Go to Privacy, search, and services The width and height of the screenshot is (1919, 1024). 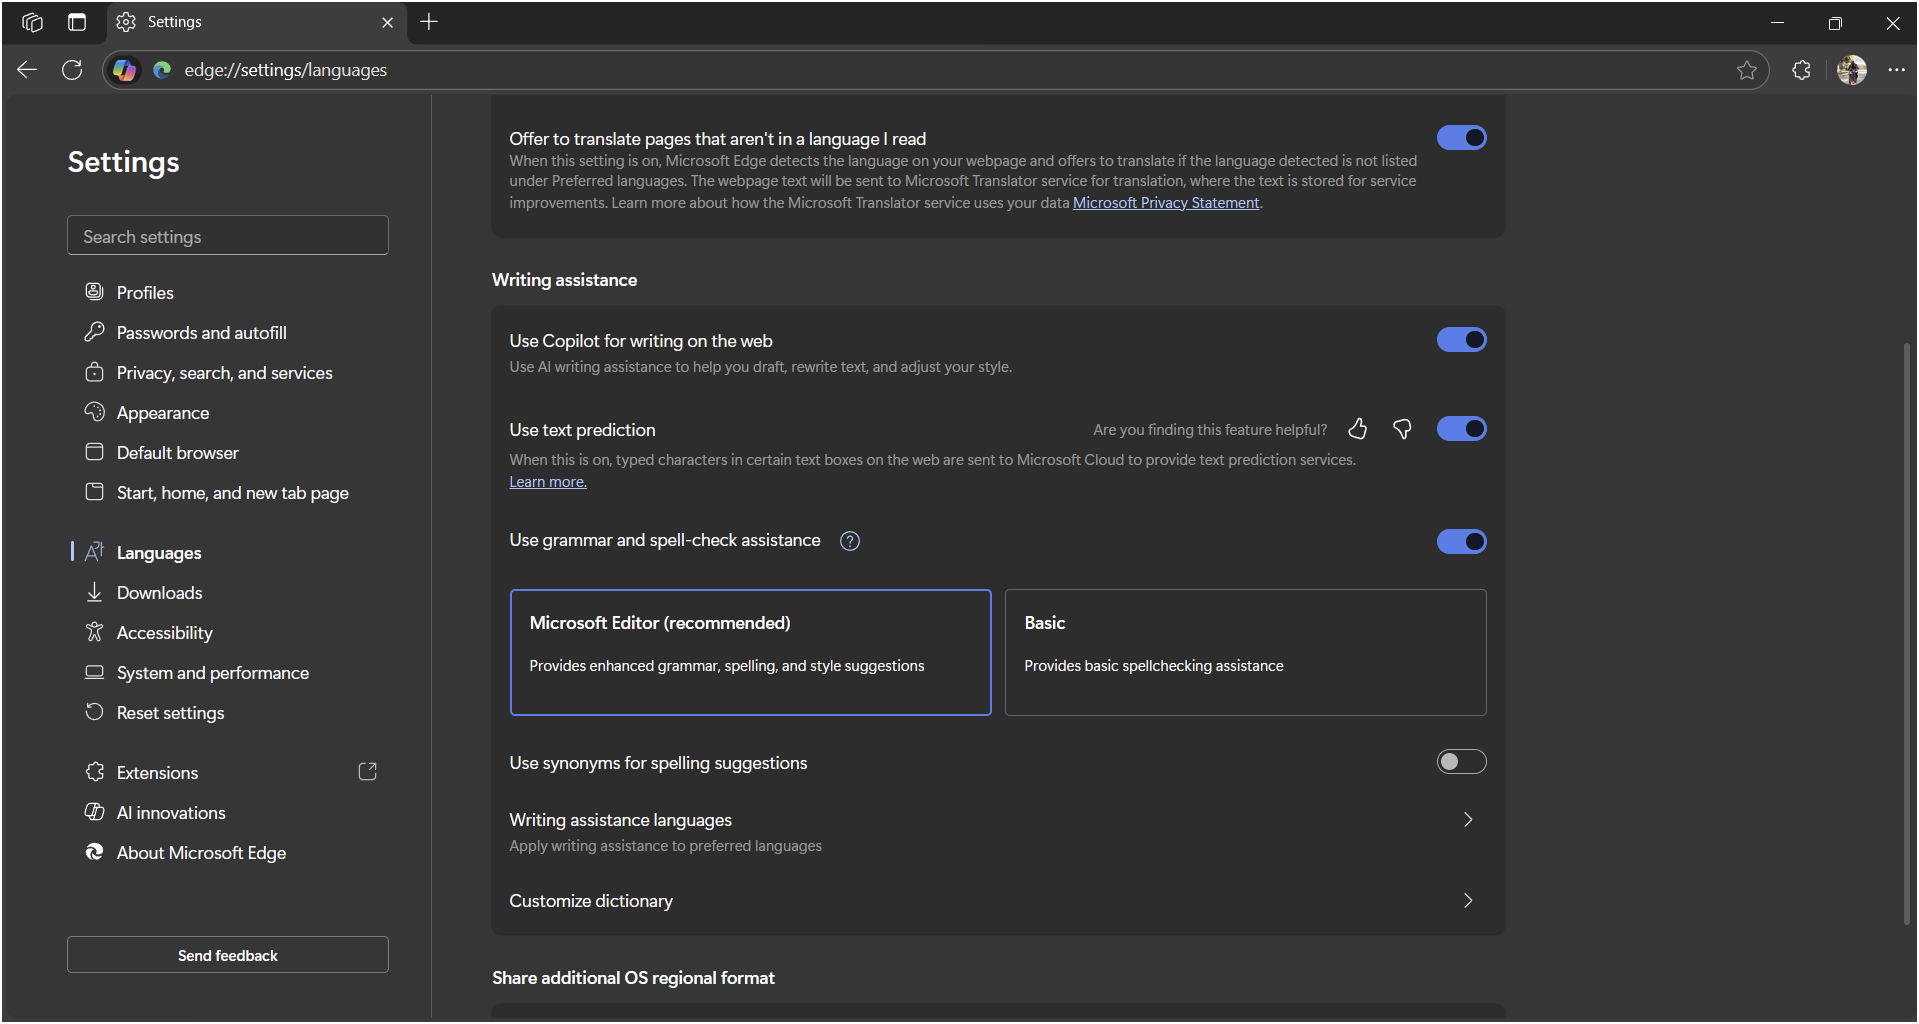[225, 373]
